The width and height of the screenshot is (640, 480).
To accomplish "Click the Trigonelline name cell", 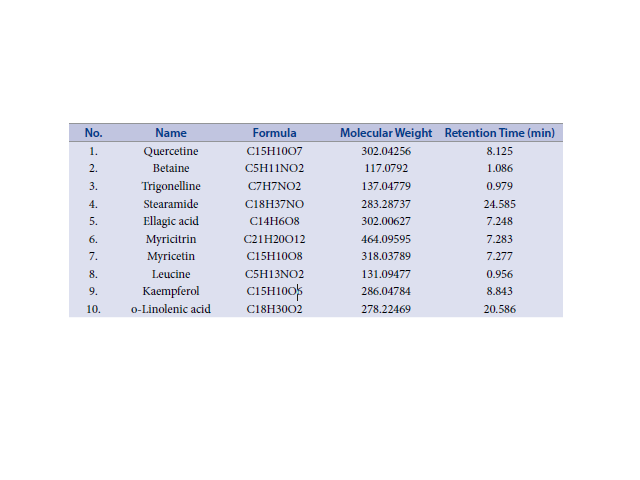I will coord(171,186).
